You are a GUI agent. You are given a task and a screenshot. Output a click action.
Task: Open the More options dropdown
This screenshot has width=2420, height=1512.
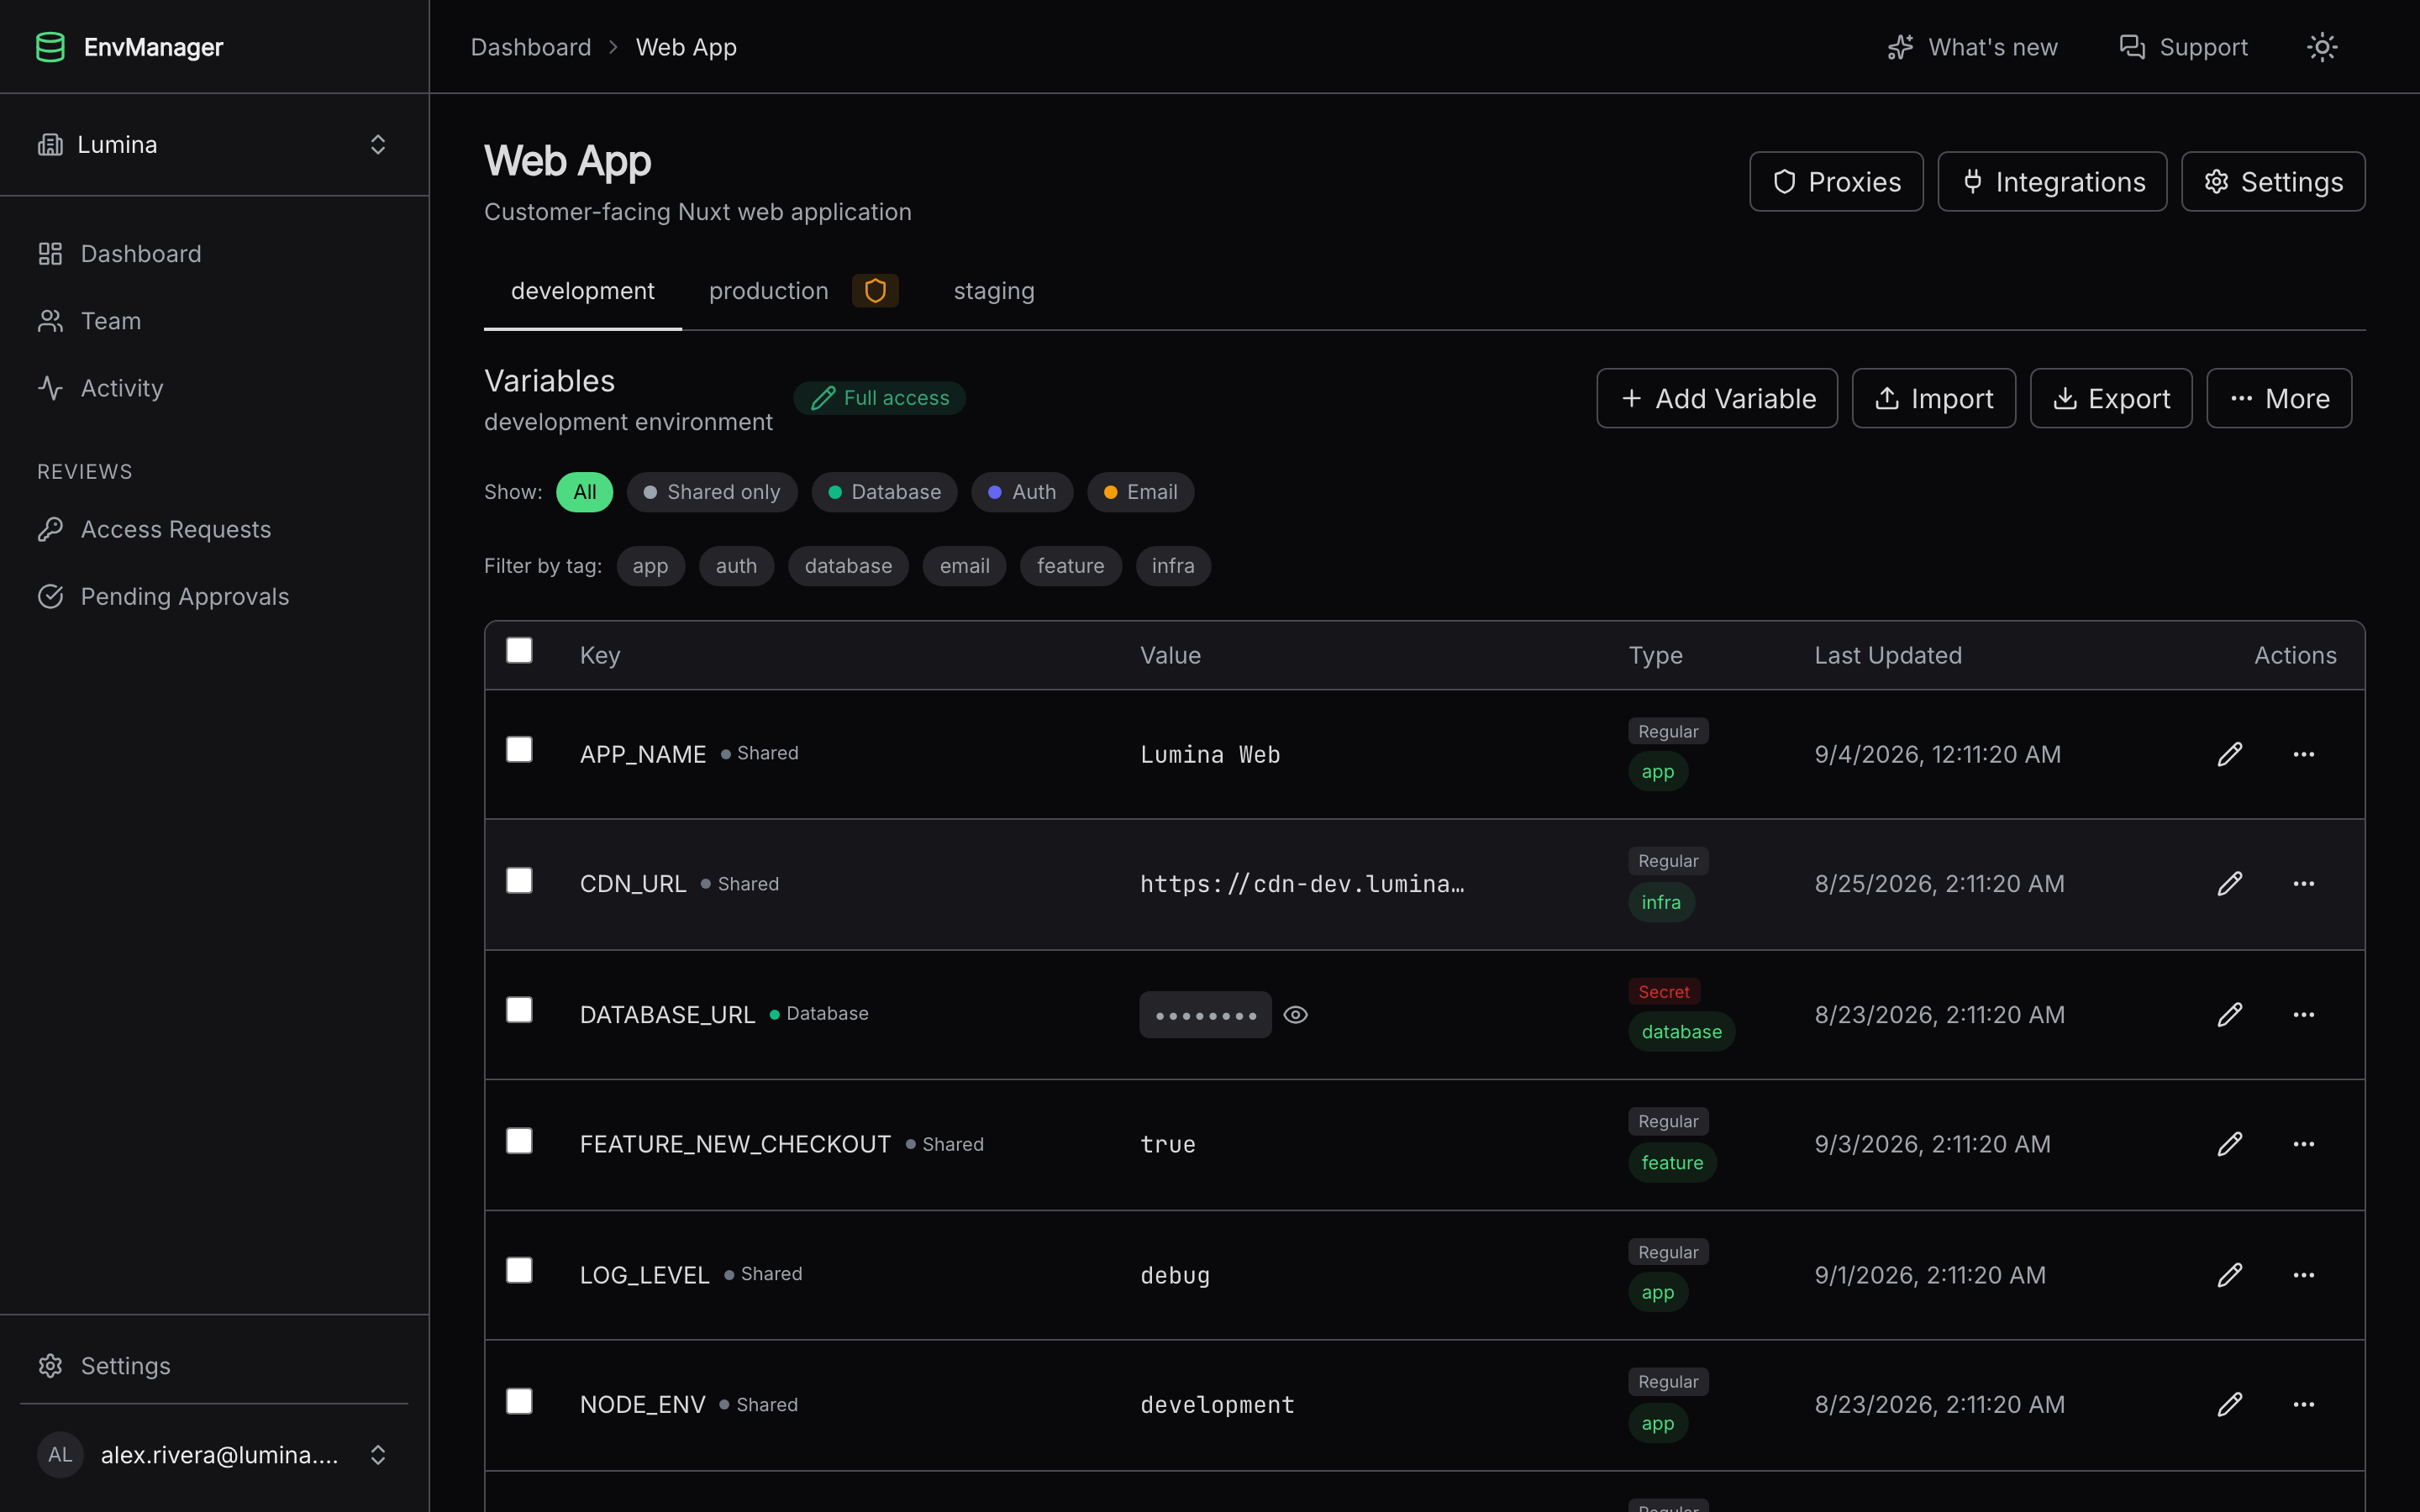pyautogui.click(x=2279, y=398)
